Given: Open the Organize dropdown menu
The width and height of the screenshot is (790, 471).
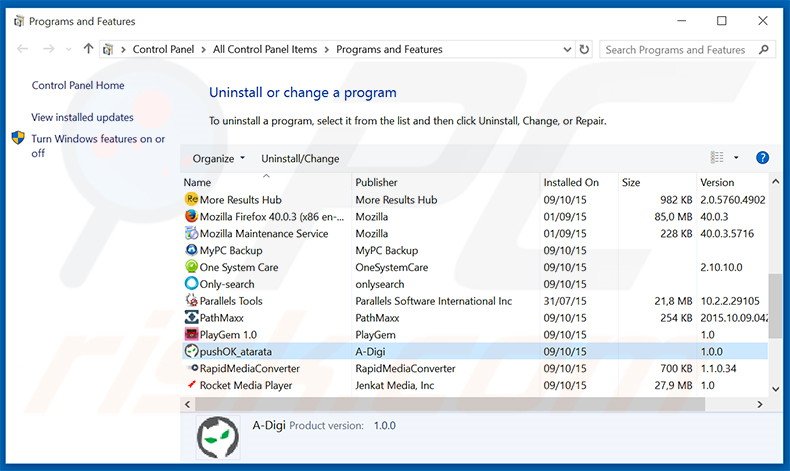Looking at the screenshot, I should 218,158.
